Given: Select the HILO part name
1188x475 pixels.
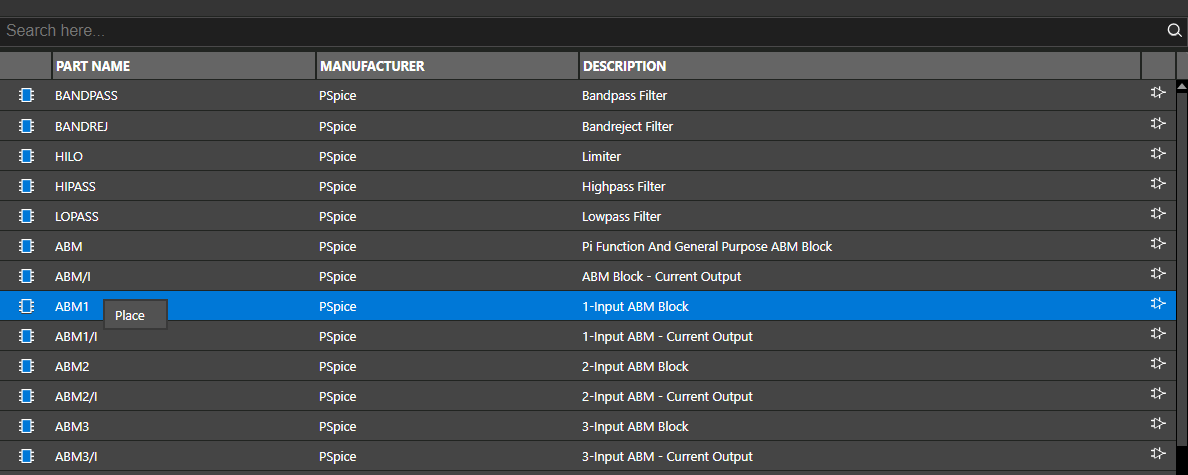Looking at the screenshot, I should (x=69, y=156).
